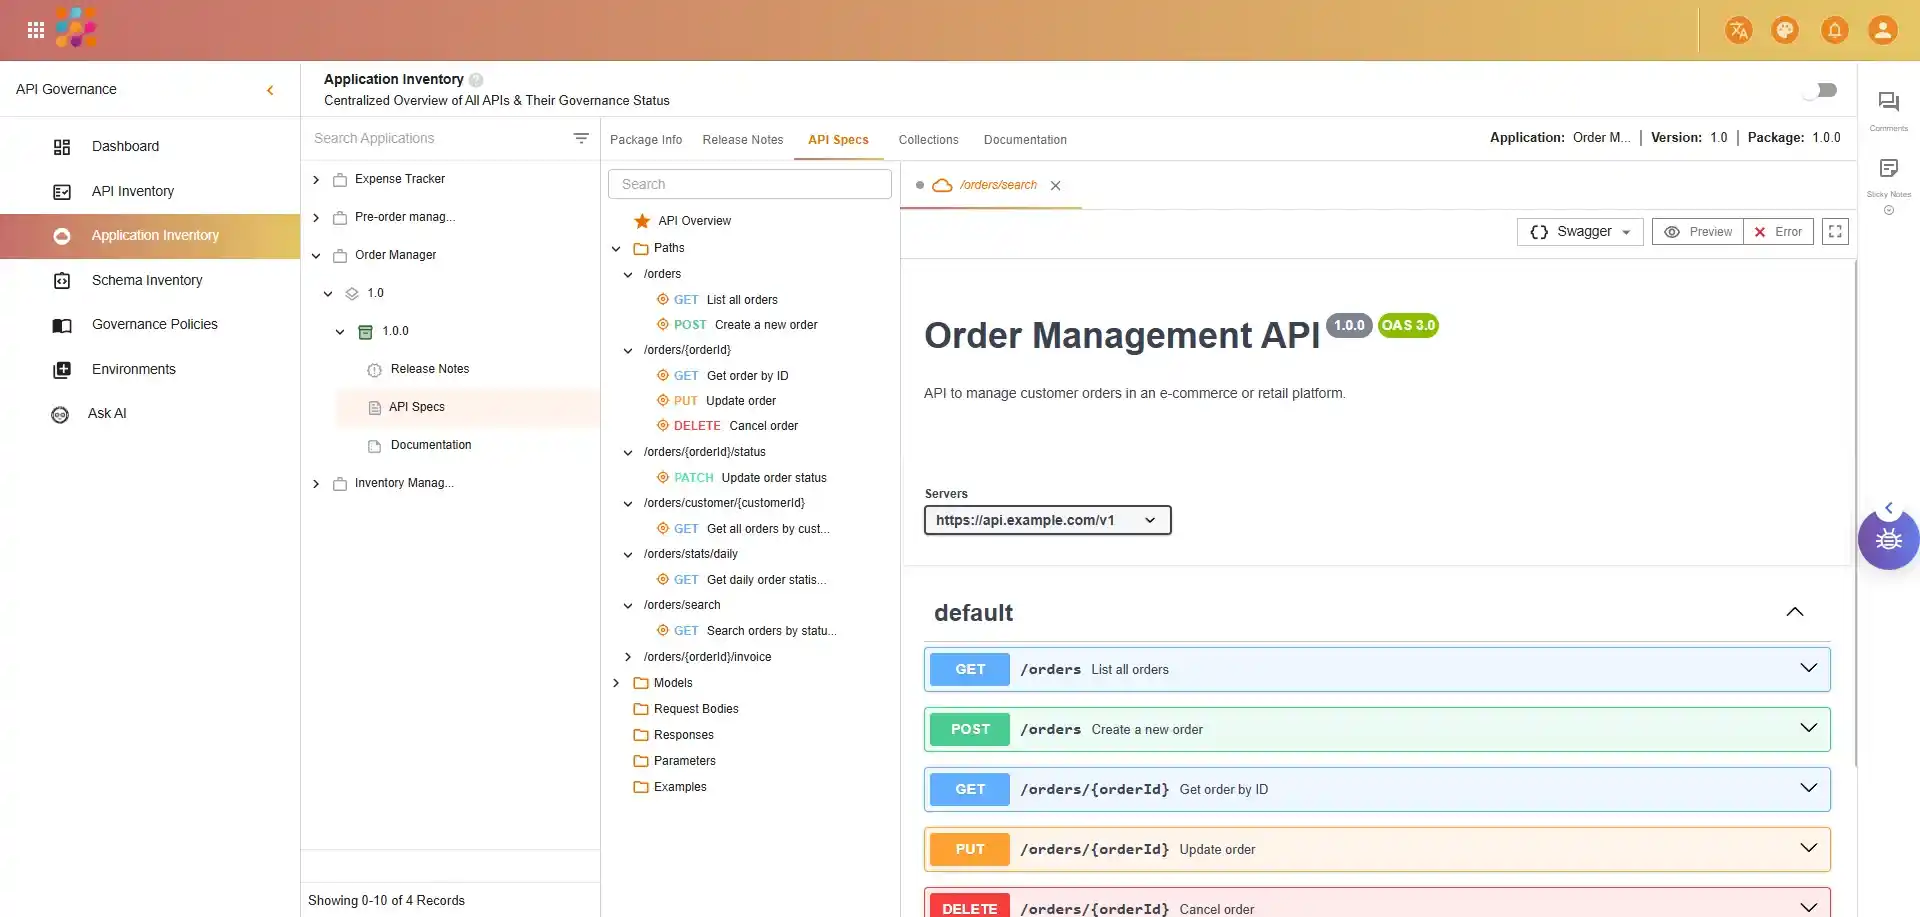Click the API specs Search input field

point(749,184)
